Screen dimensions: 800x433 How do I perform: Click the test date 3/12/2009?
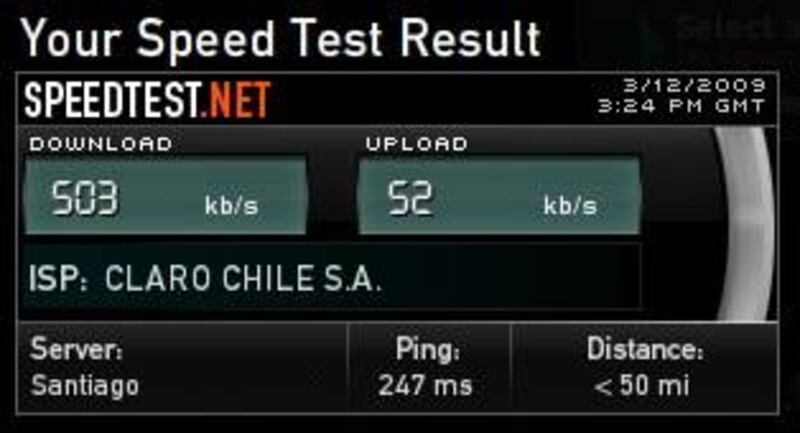(694, 85)
